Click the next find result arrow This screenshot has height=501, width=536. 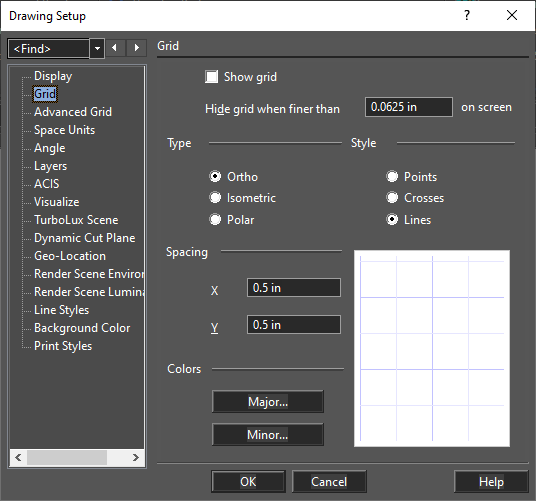point(137,48)
